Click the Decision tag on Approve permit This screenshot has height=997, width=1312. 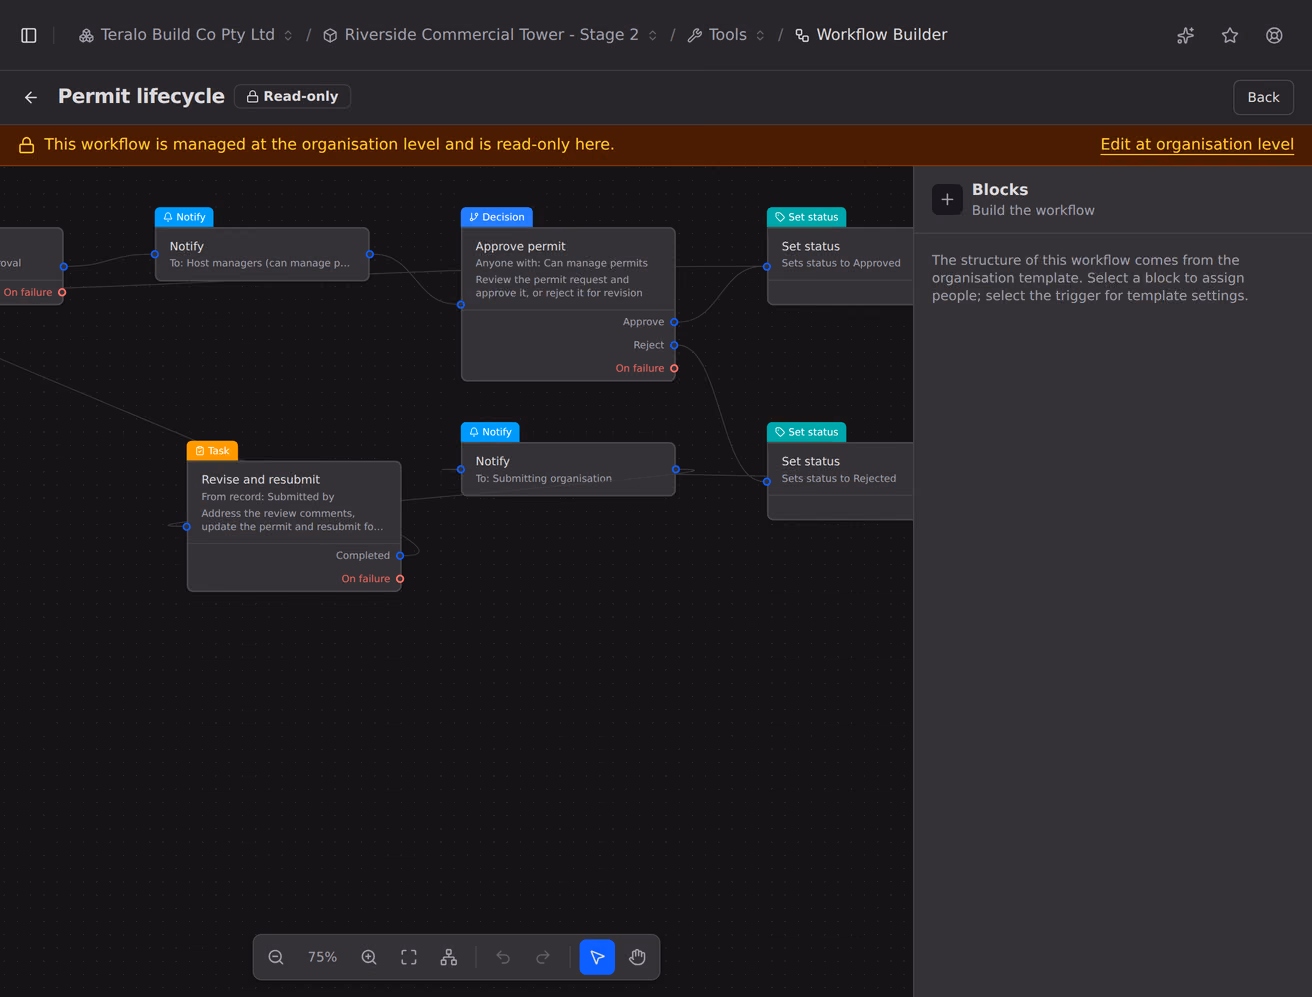click(497, 217)
